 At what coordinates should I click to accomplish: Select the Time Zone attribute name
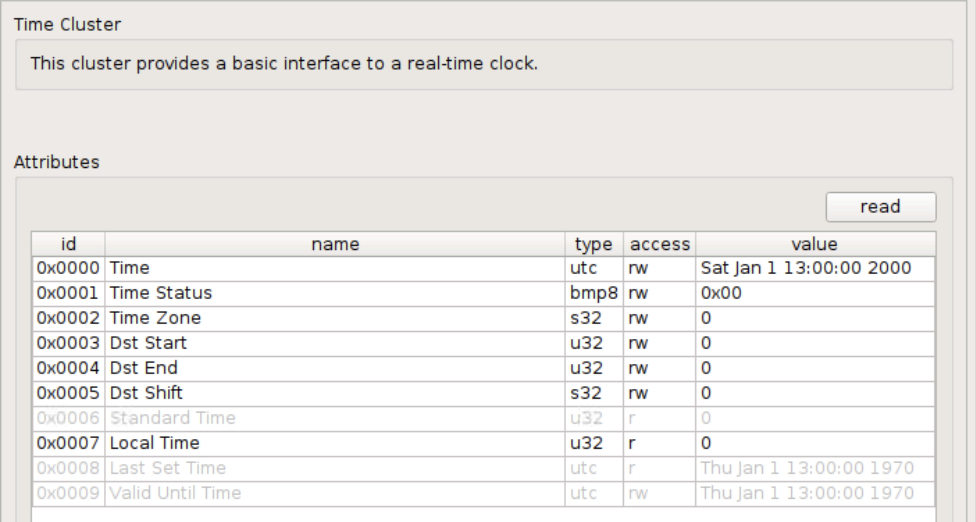[x=335, y=318]
